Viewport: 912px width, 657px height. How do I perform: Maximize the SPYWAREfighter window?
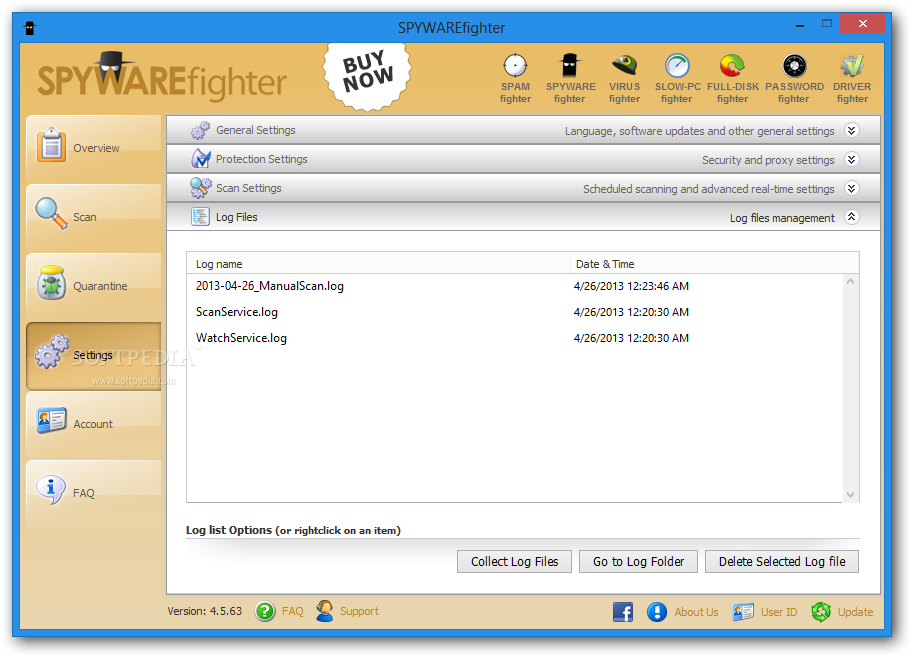pyautogui.click(x=827, y=24)
